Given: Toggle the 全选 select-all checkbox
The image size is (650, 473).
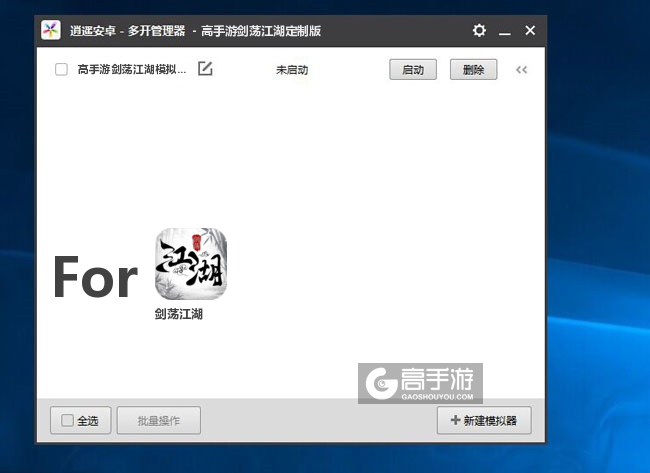Looking at the screenshot, I should click(x=67, y=420).
